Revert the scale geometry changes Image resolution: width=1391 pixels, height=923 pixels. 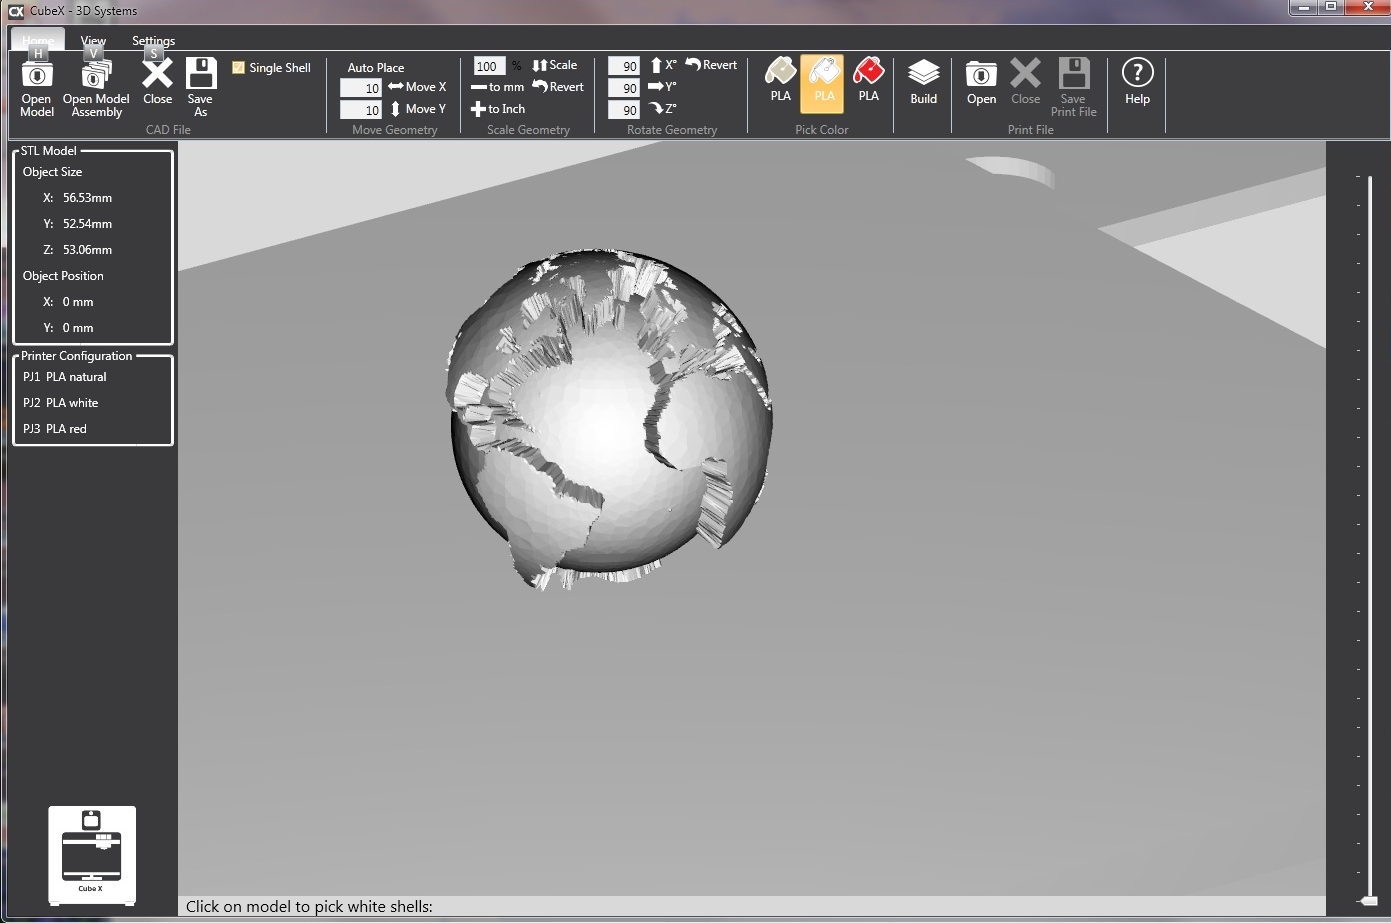(x=558, y=87)
